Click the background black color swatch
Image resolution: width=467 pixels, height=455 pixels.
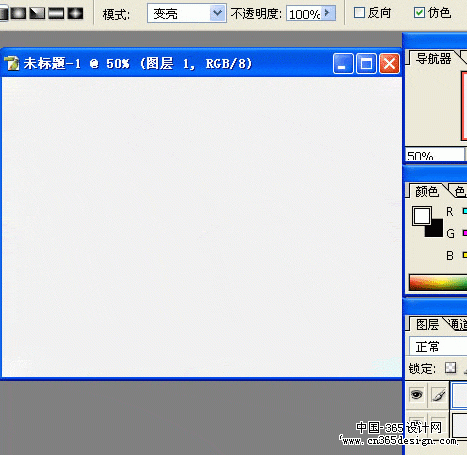[435, 229]
